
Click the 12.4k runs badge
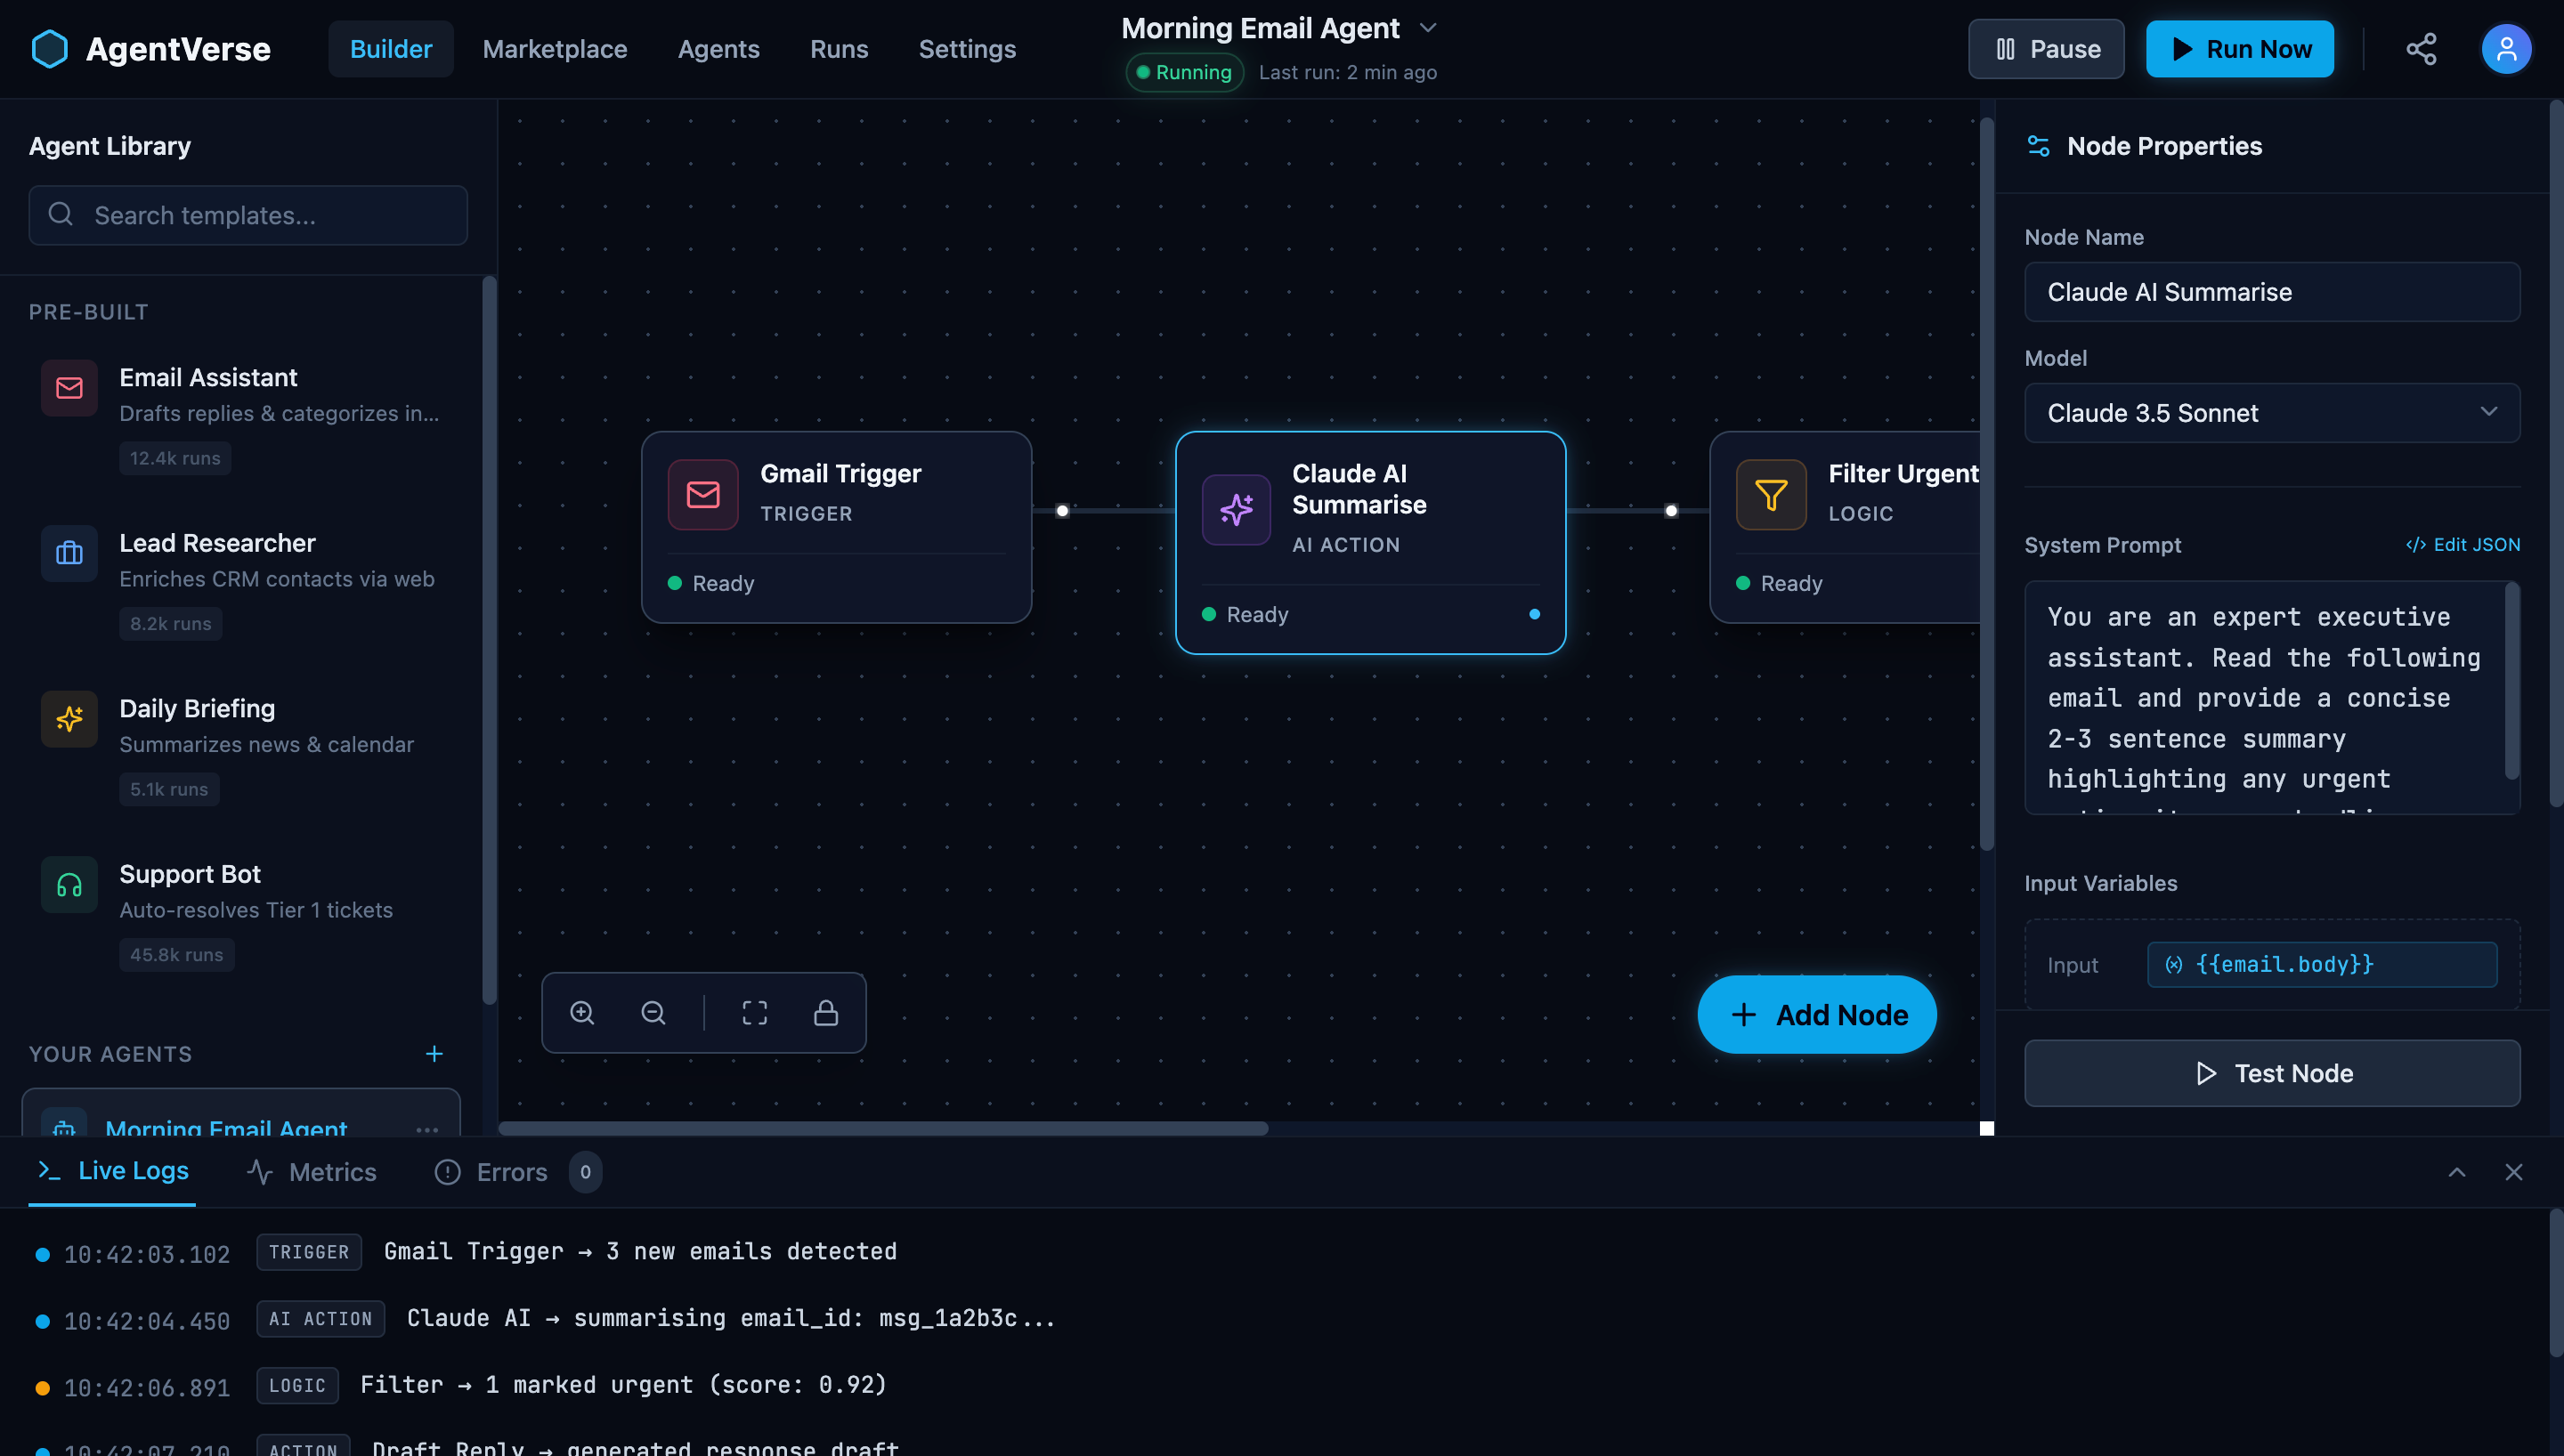click(175, 458)
